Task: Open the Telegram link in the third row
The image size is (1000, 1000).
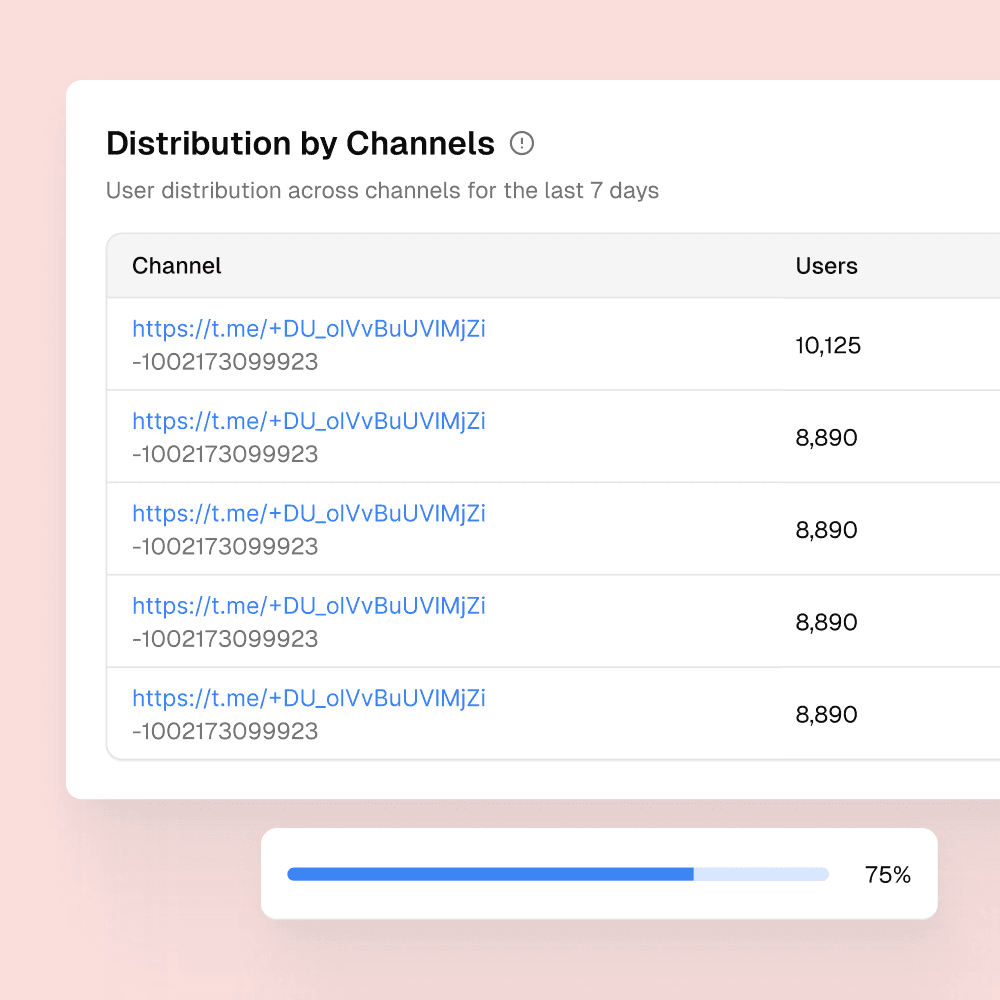Action: tap(308, 513)
